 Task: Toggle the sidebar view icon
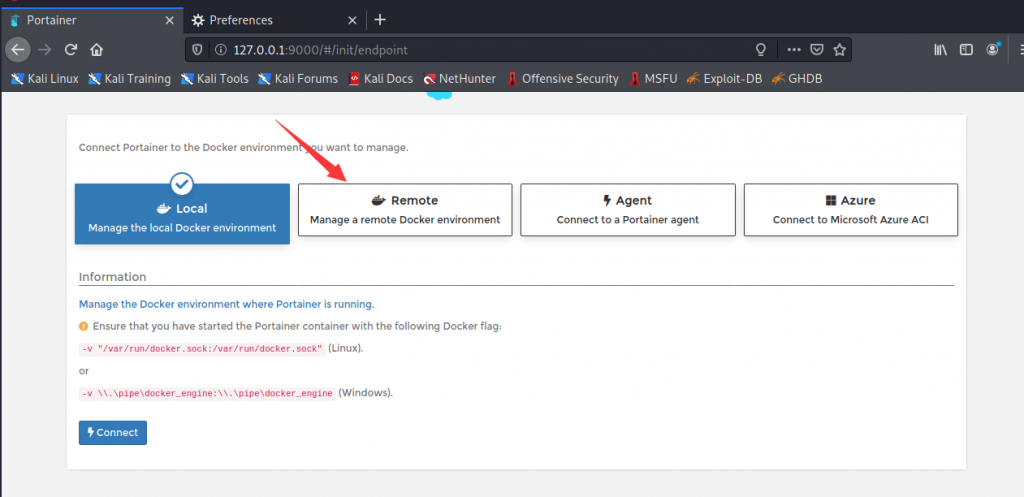[x=966, y=49]
